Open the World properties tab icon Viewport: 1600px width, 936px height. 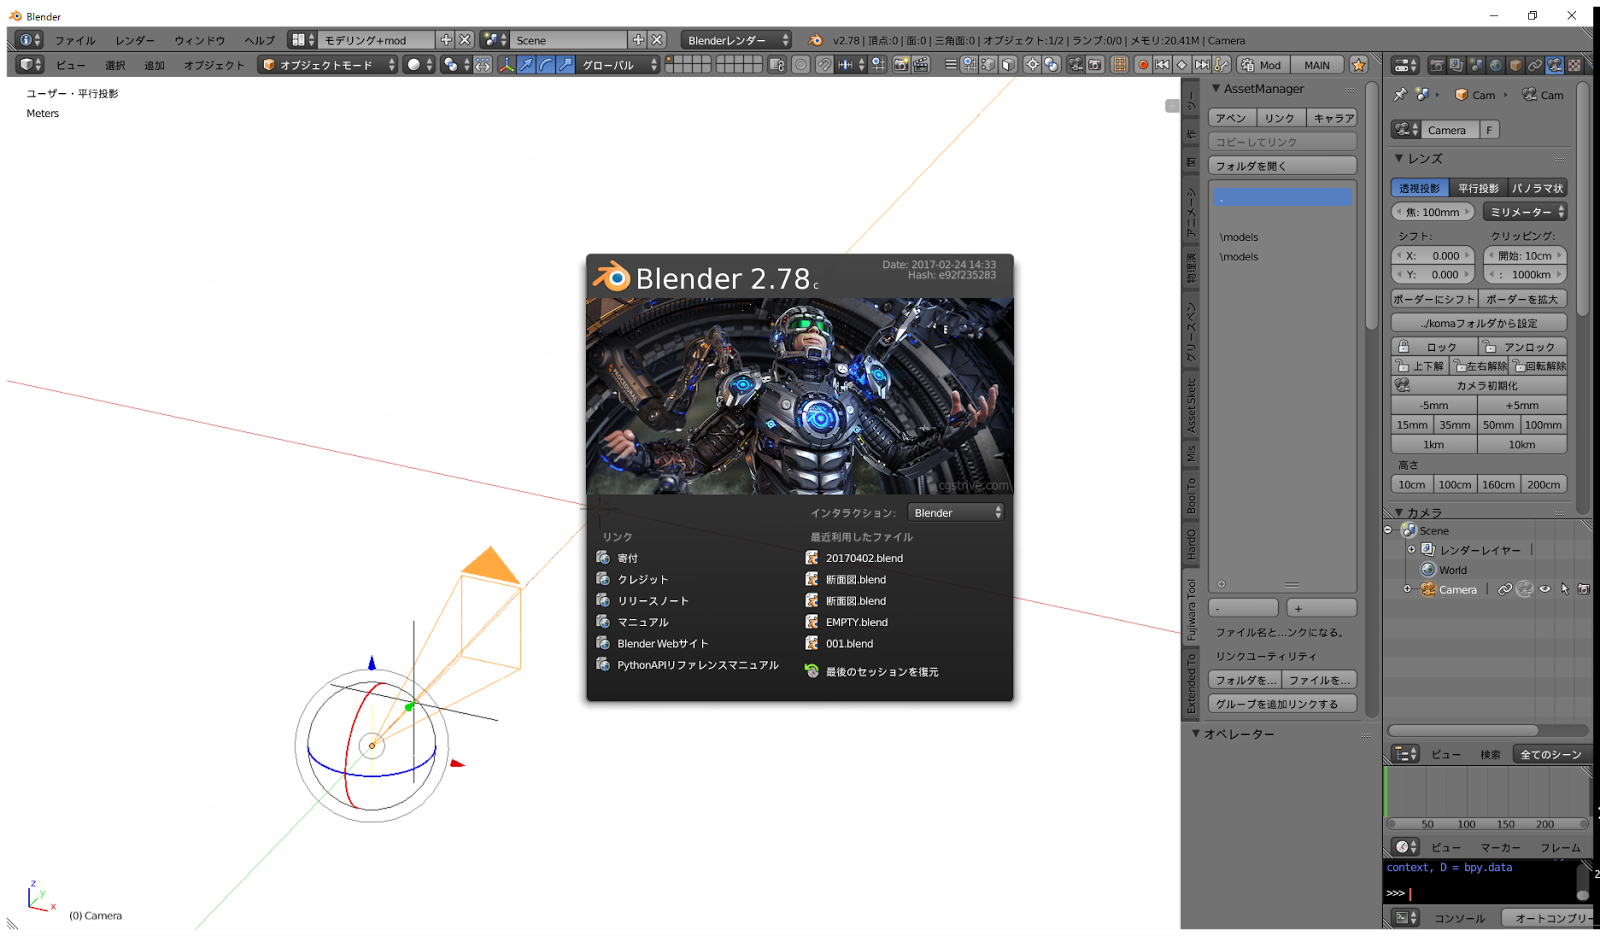click(1496, 65)
